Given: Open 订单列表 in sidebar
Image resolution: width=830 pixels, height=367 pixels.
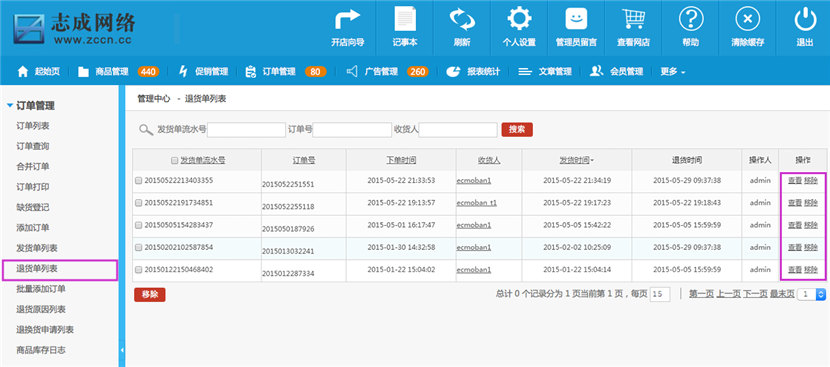Looking at the screenshot, I should pyautogui.click(x=33, y=126).
